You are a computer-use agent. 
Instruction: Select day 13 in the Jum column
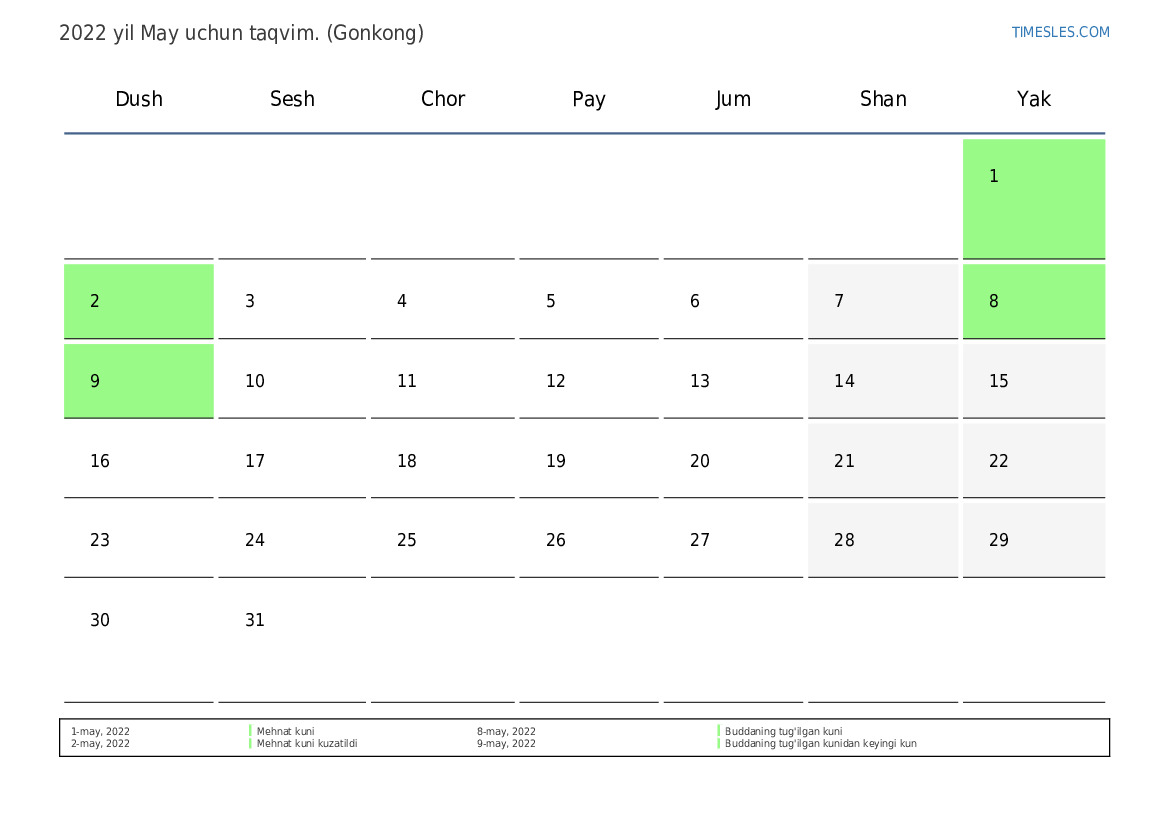(733, 381)
